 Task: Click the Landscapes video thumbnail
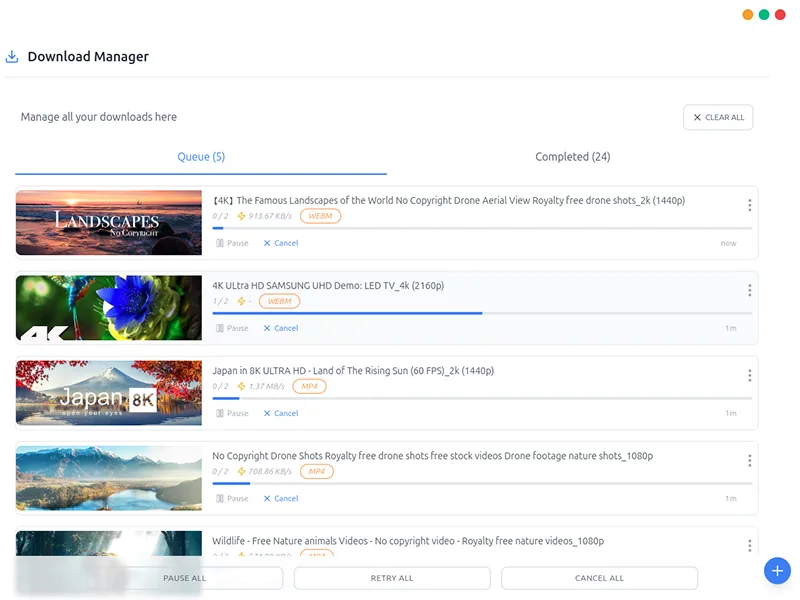click(108, 221)
